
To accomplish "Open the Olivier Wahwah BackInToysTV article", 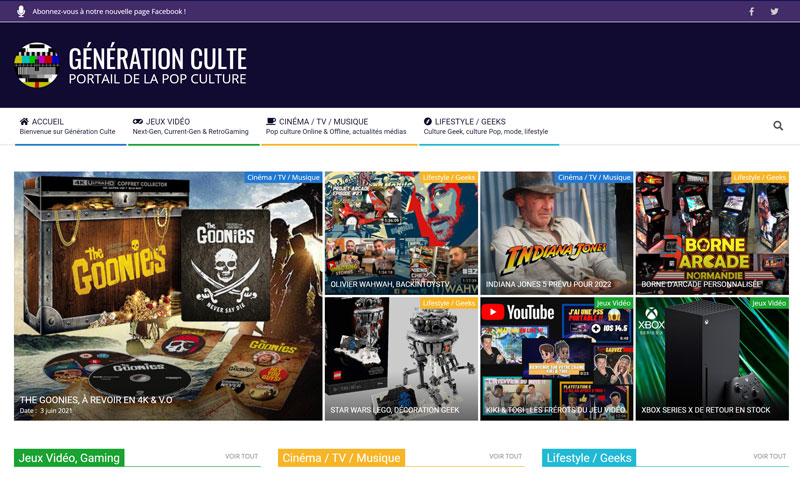I will coord(401,232).
